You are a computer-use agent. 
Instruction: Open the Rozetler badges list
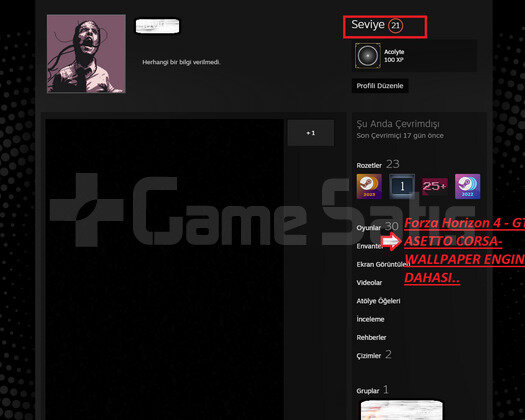pyautogui.click(x=369, y=165)
